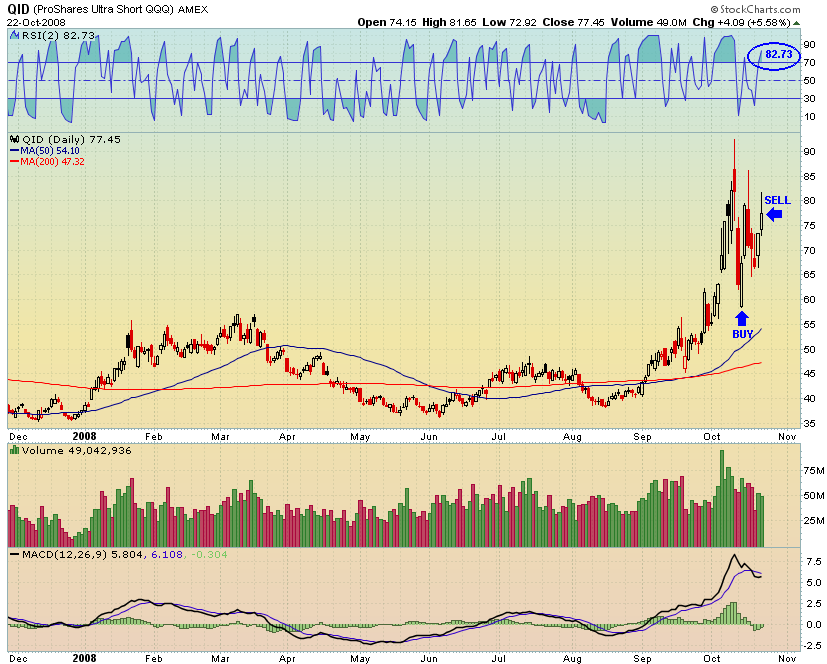Click the "MA(200) 47.32" legend entry
Viewport: 827px width, 664px height.
coord(52,162)
